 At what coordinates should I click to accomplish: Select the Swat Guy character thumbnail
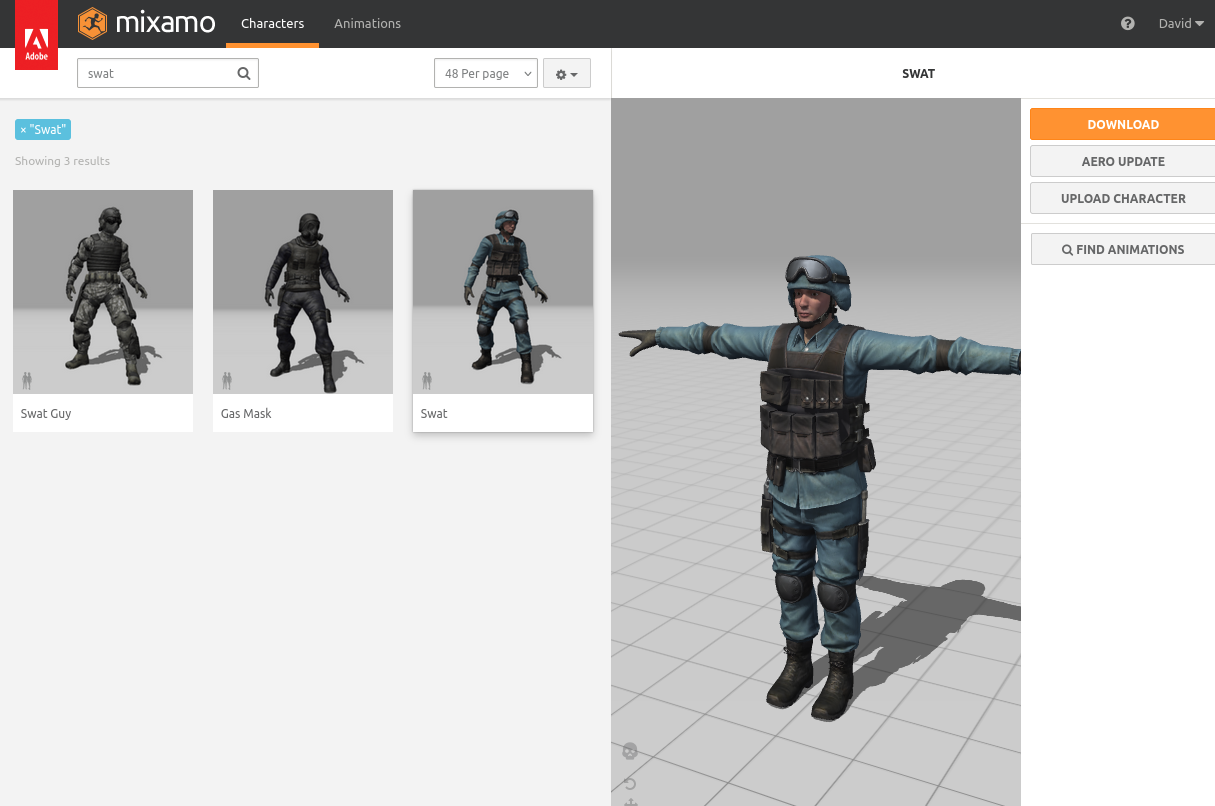point(103,292)
